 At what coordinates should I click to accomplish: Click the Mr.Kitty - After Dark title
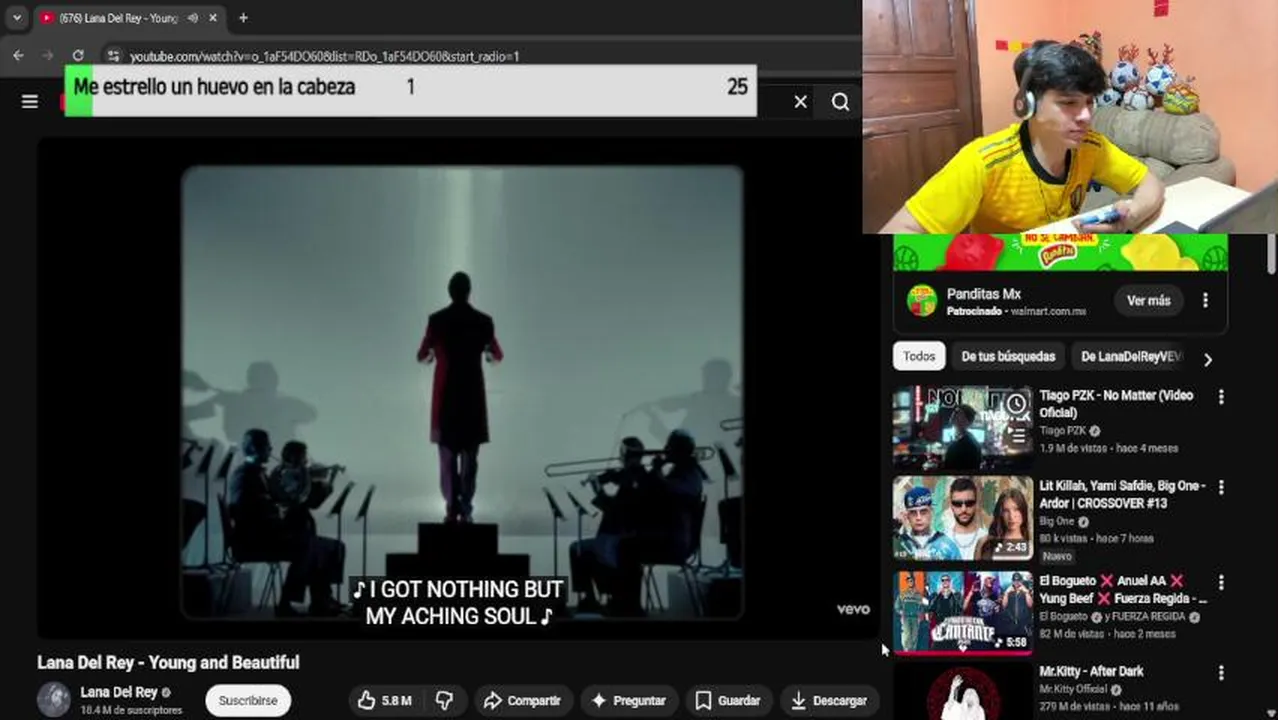[x=1091, y=671]
